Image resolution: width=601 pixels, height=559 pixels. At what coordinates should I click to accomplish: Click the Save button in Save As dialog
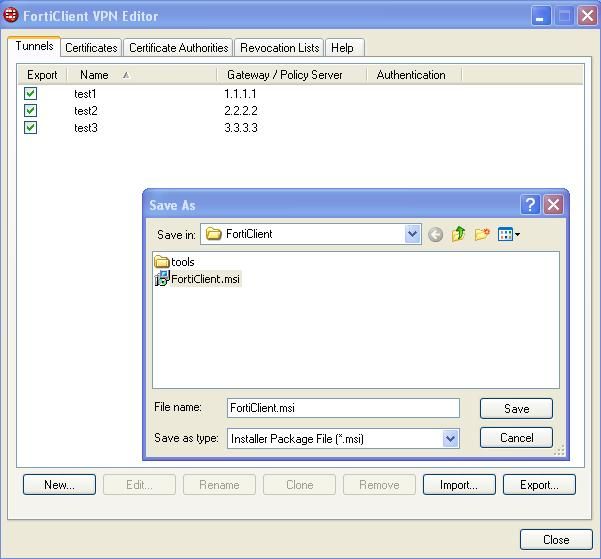(516, 408)
